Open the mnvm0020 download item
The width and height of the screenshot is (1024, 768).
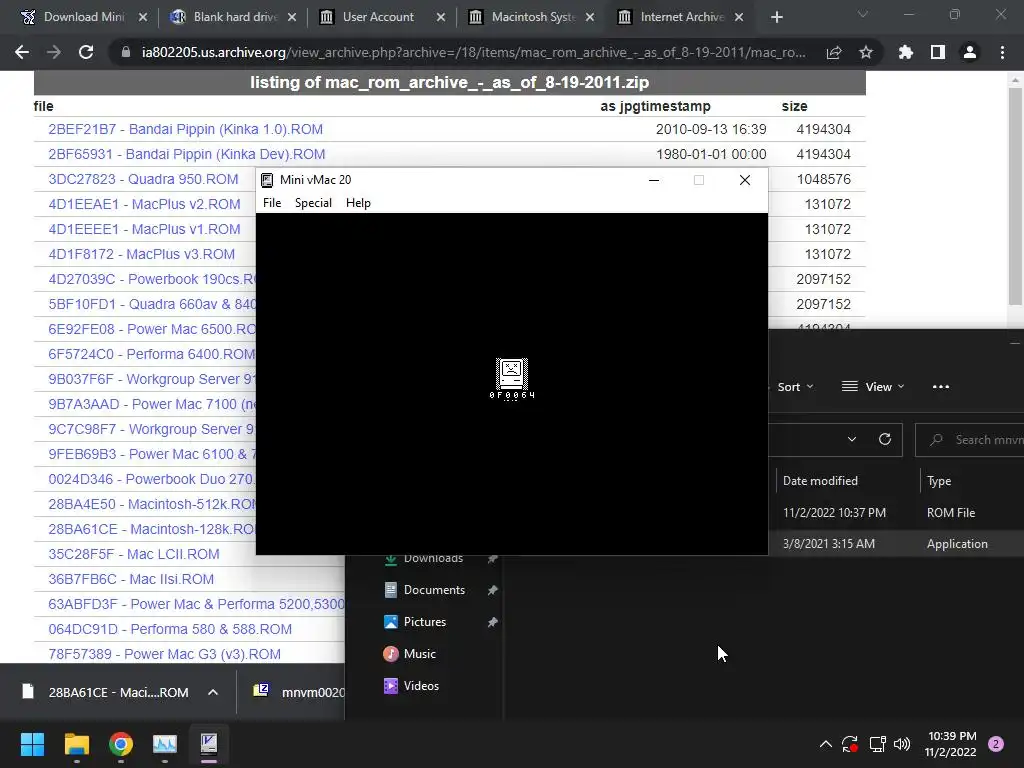pos(297,692)
